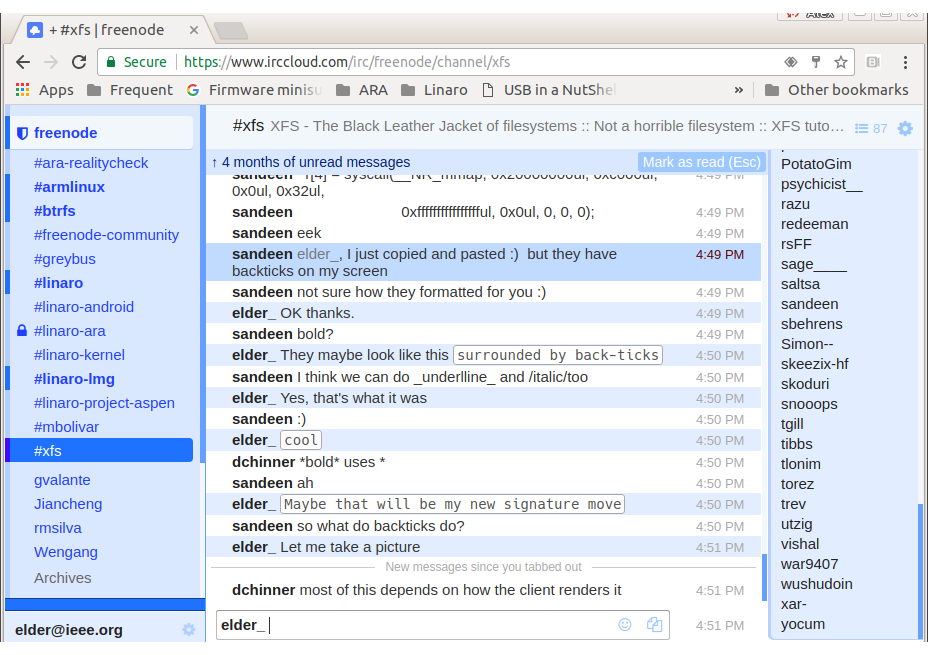Click the freenode shield icon
The height and width of the screenshot is (655, 928).
pos(22,133)
